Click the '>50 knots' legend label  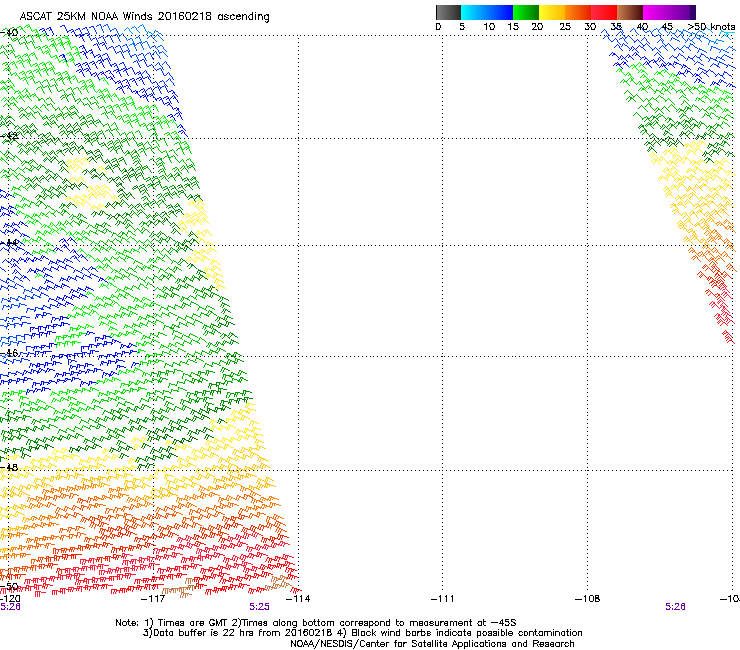pyautogui.click(x=711, y=27)
